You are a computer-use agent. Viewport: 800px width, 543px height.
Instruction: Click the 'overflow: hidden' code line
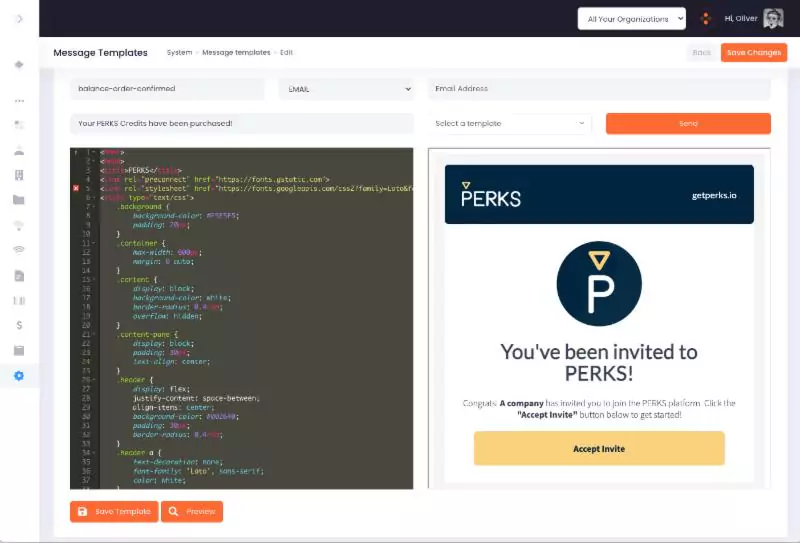[167, 316]
